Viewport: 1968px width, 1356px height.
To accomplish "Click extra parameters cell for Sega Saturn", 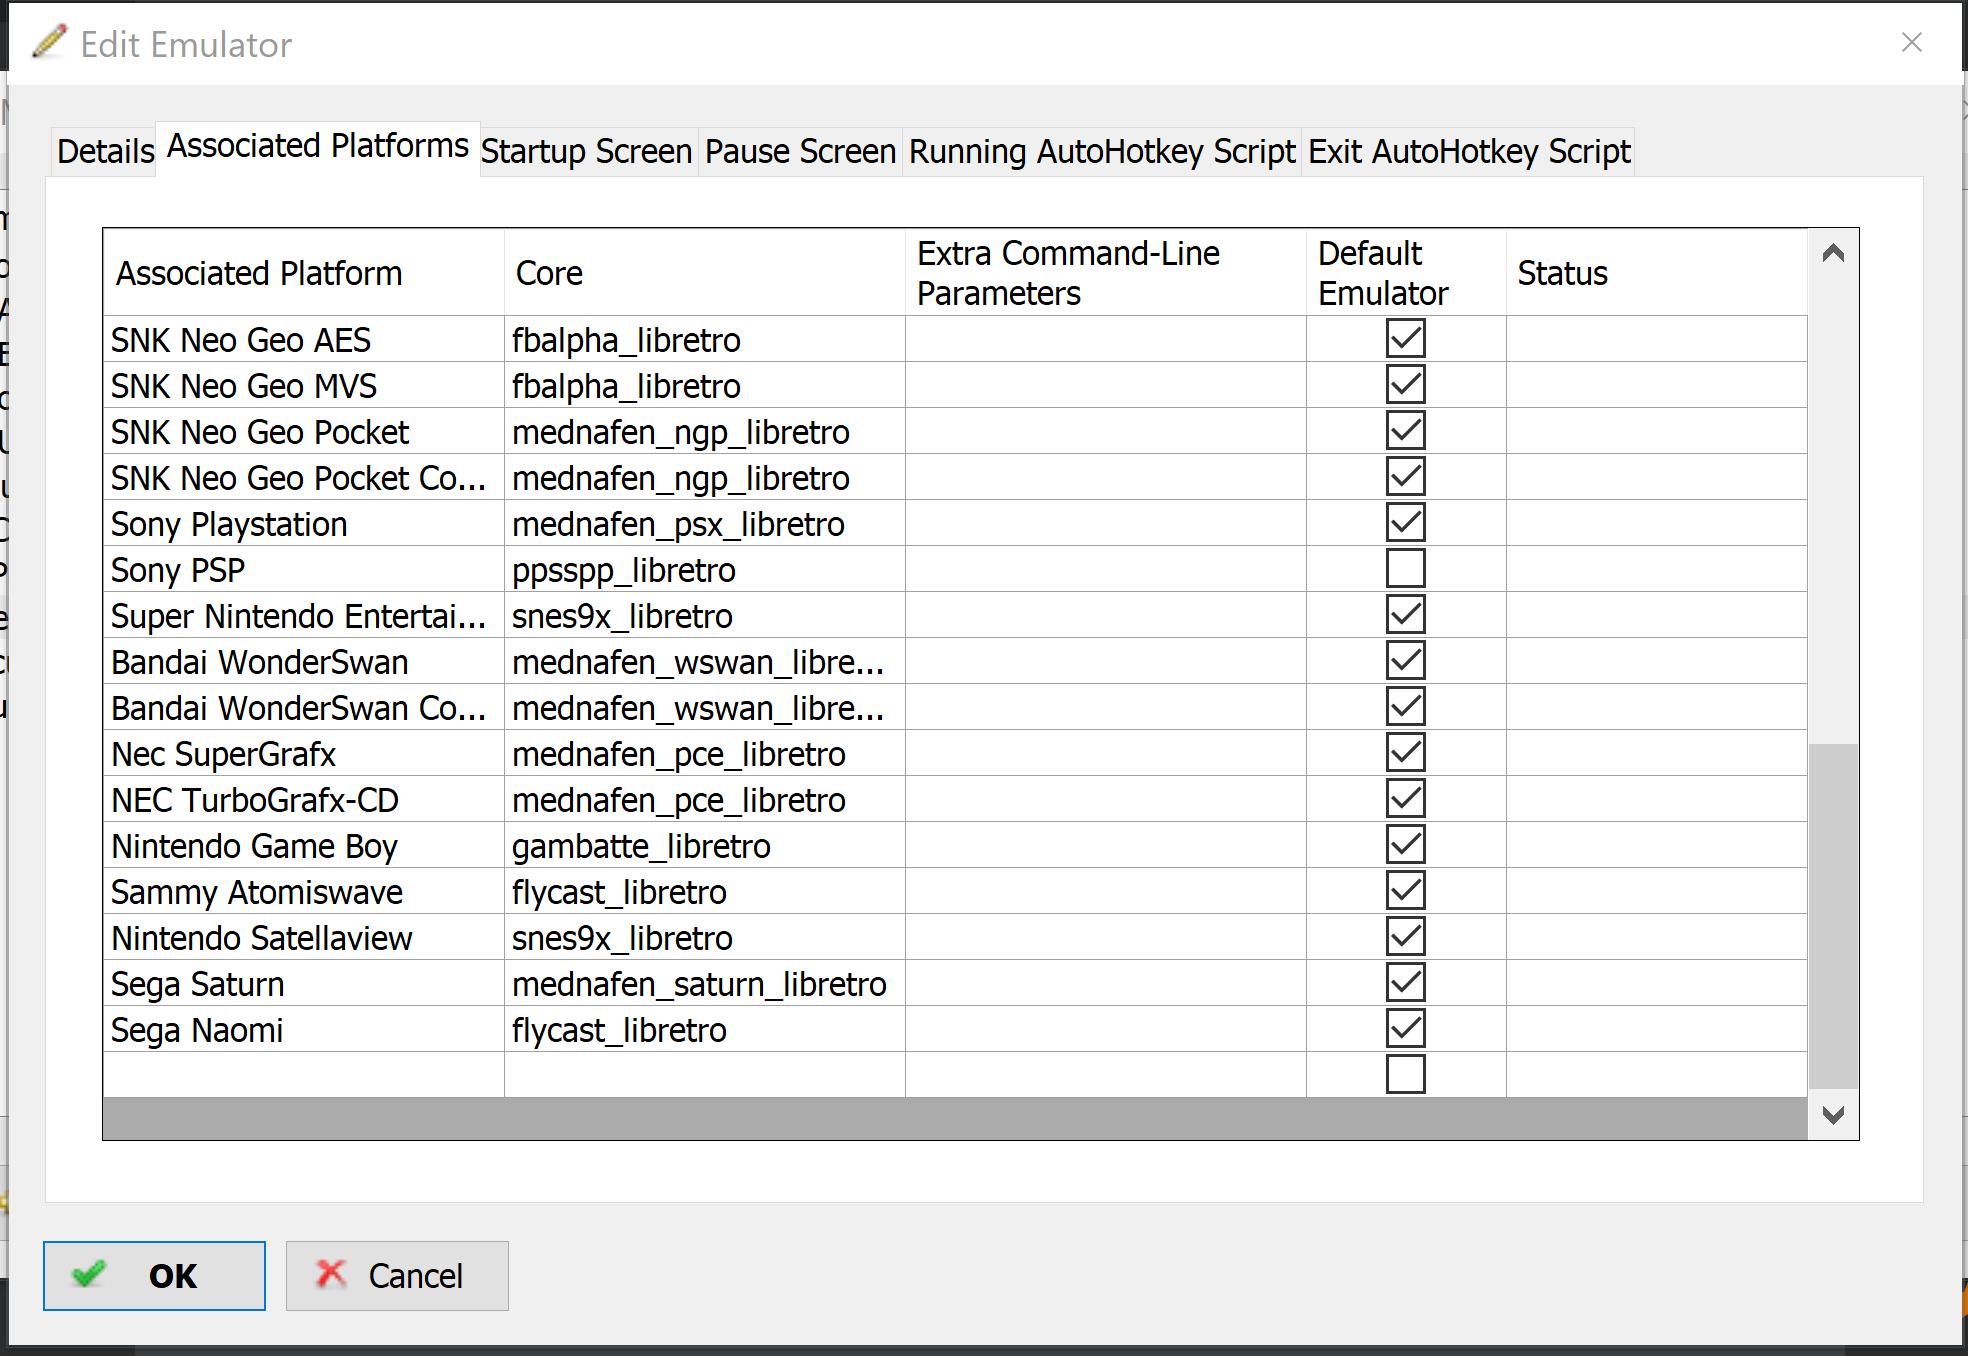I will tap(1106, 984).
